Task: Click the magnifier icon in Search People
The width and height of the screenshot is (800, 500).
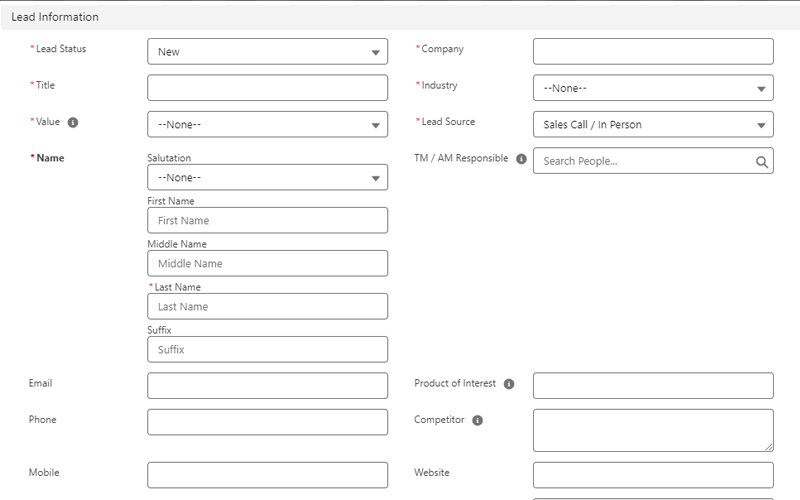Action: point(761,161)
